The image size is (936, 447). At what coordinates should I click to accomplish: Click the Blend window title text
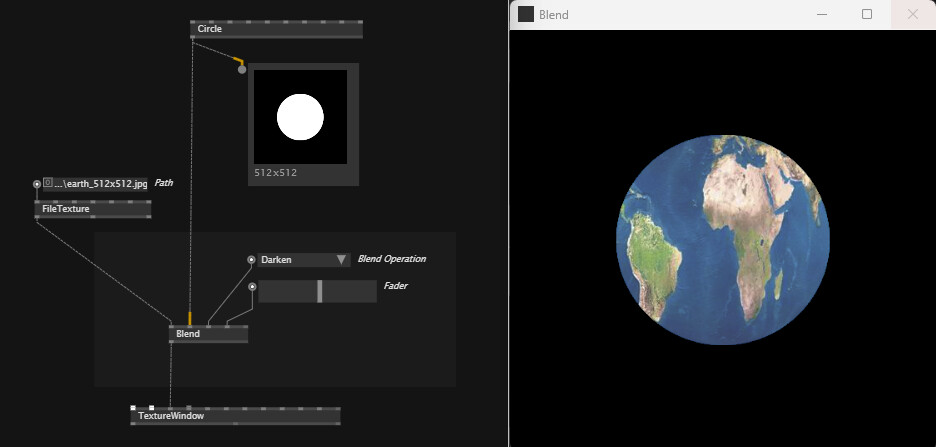click(x=553, y=15)
